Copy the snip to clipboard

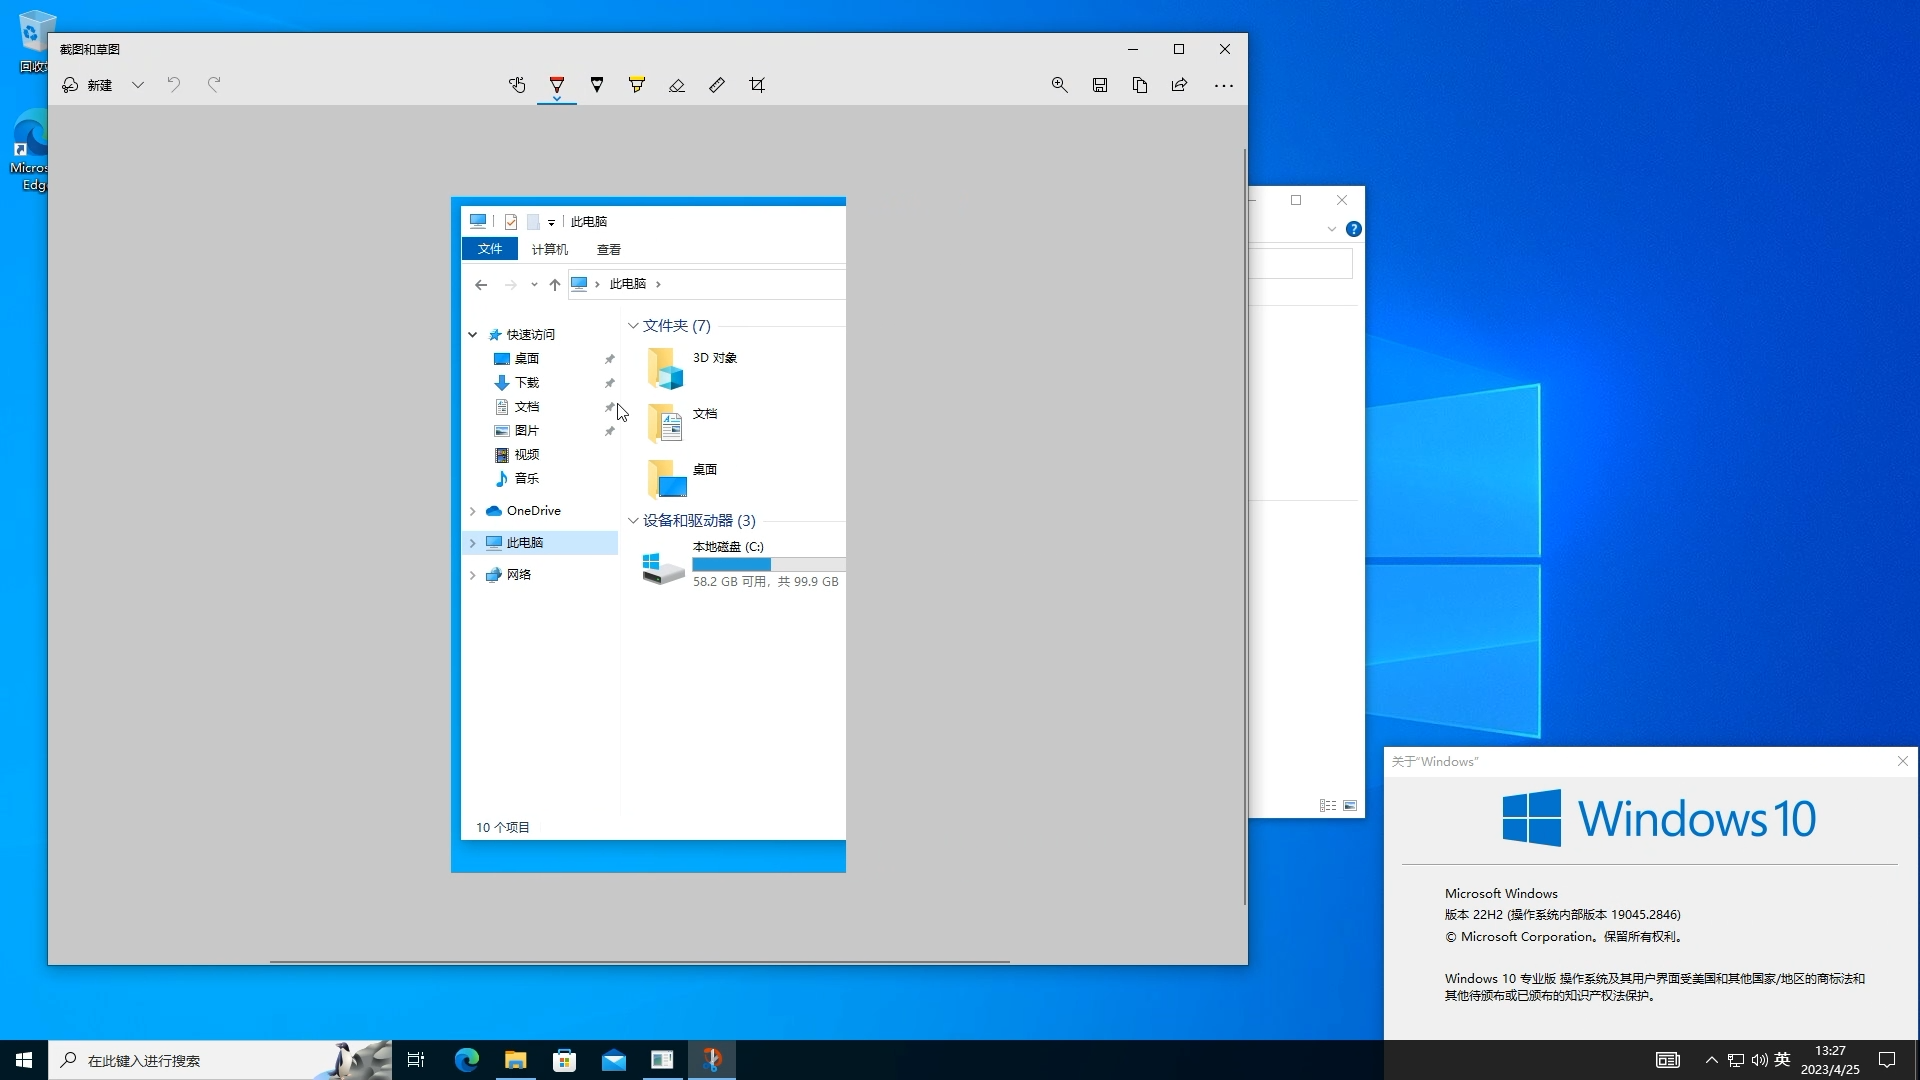point(1140,85)
